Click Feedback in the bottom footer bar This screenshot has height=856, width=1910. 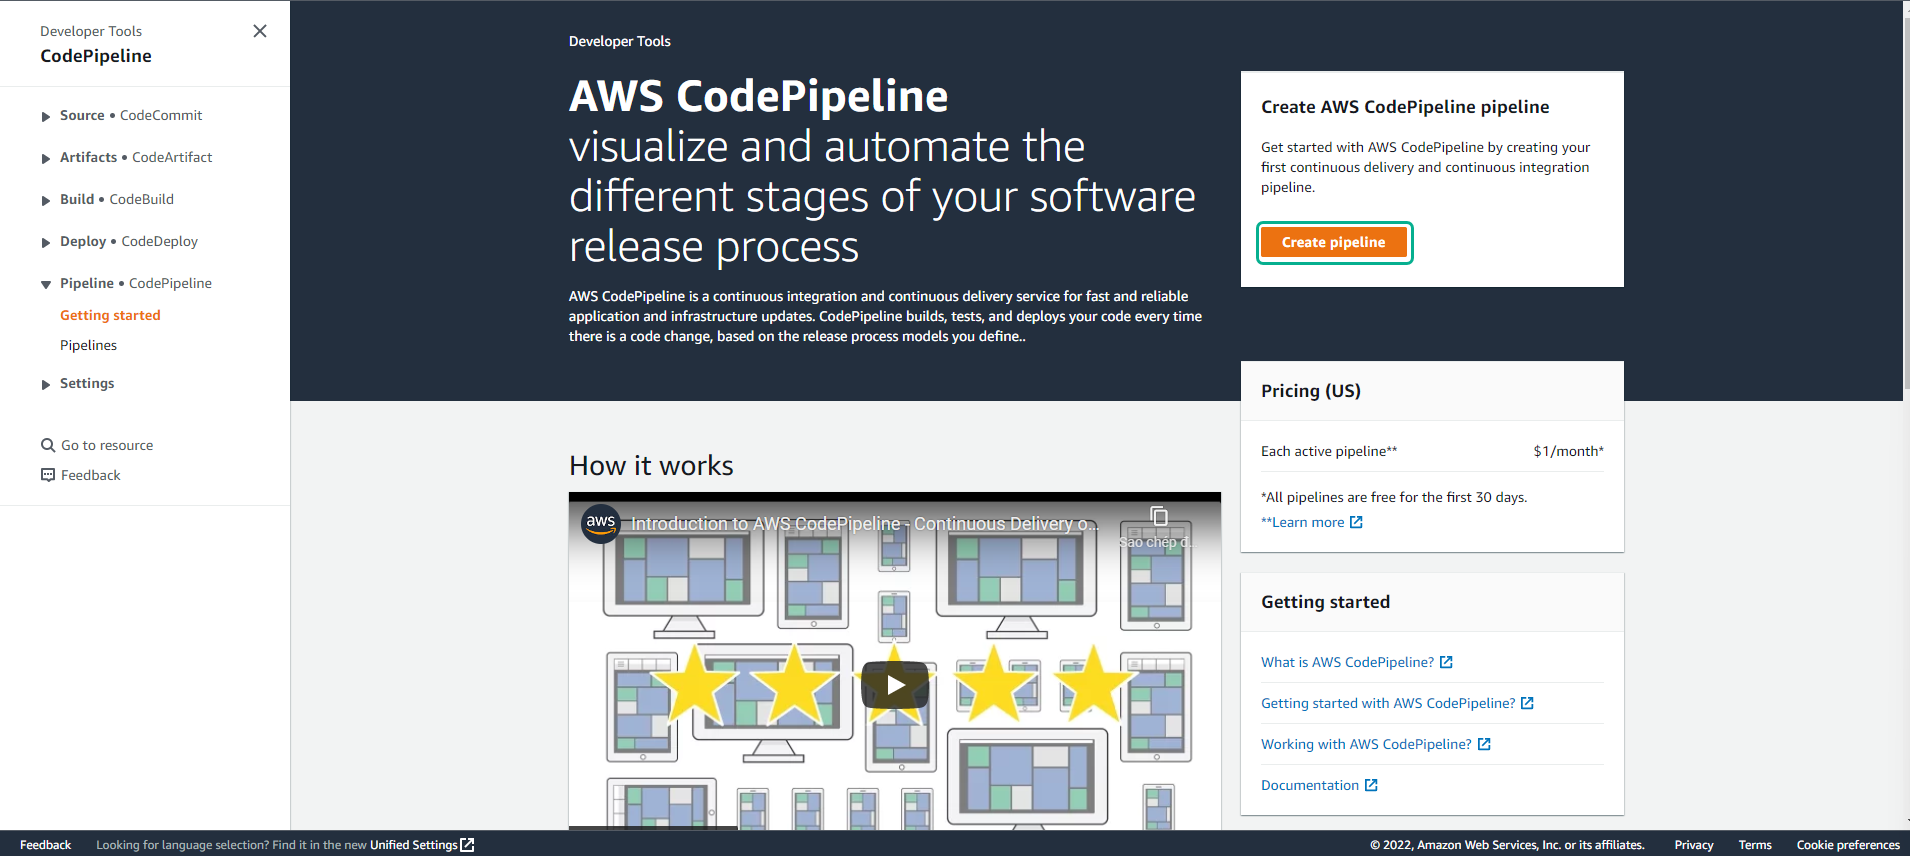click(45, 845)
